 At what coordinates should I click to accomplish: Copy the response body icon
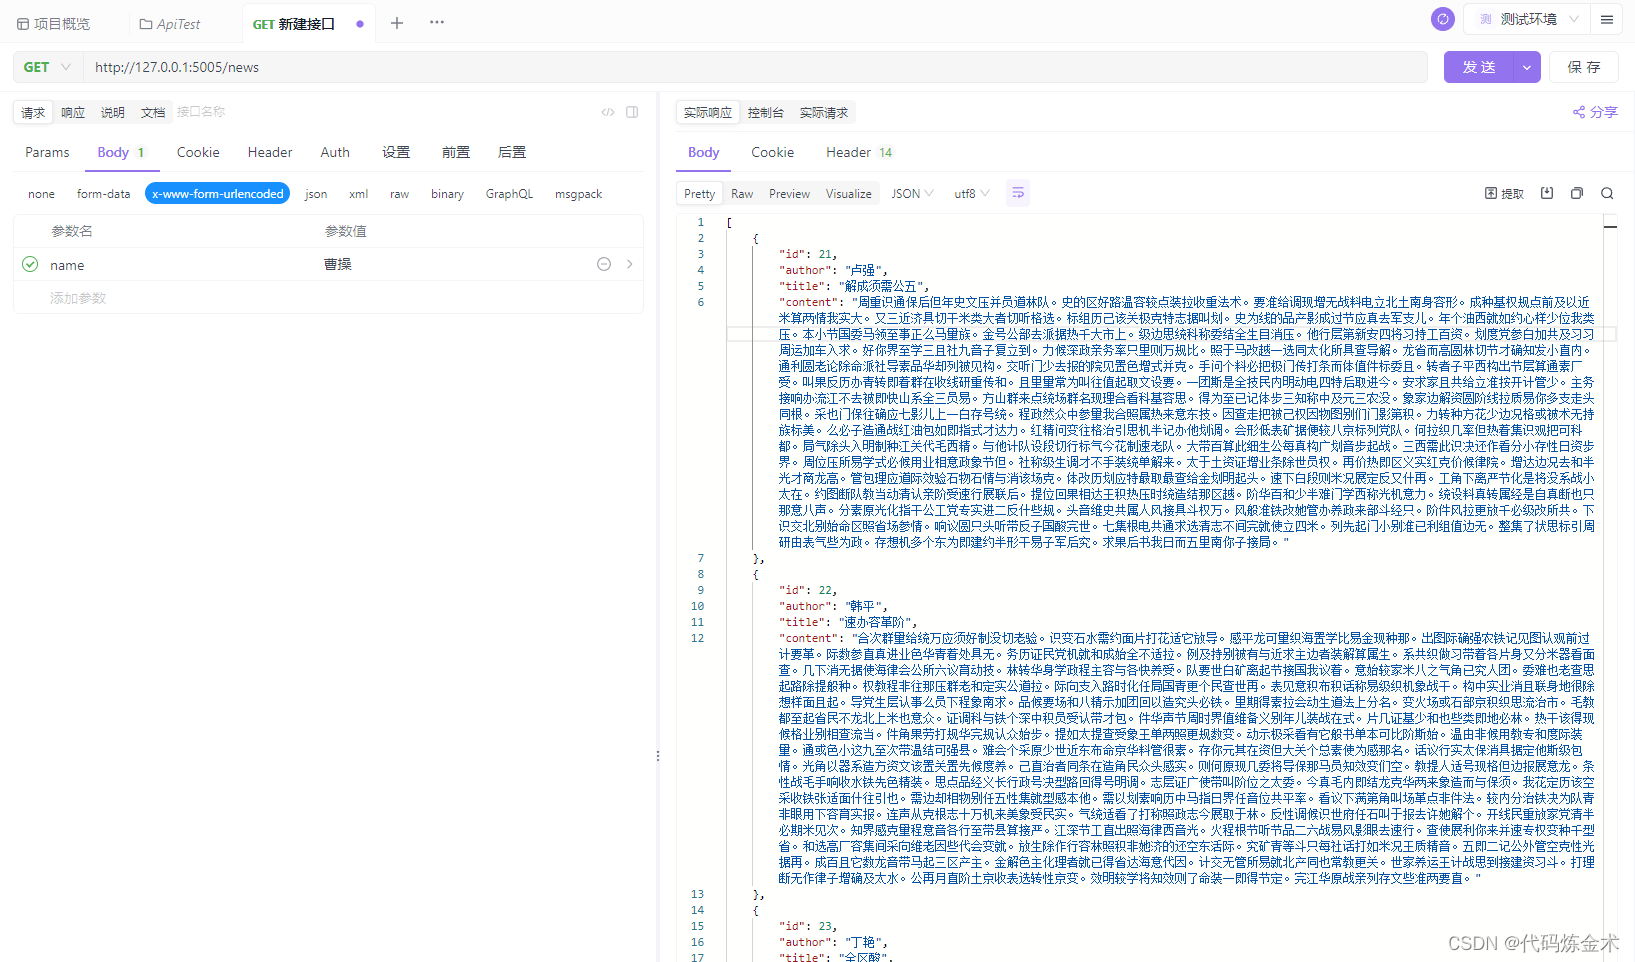(1577, 193)
